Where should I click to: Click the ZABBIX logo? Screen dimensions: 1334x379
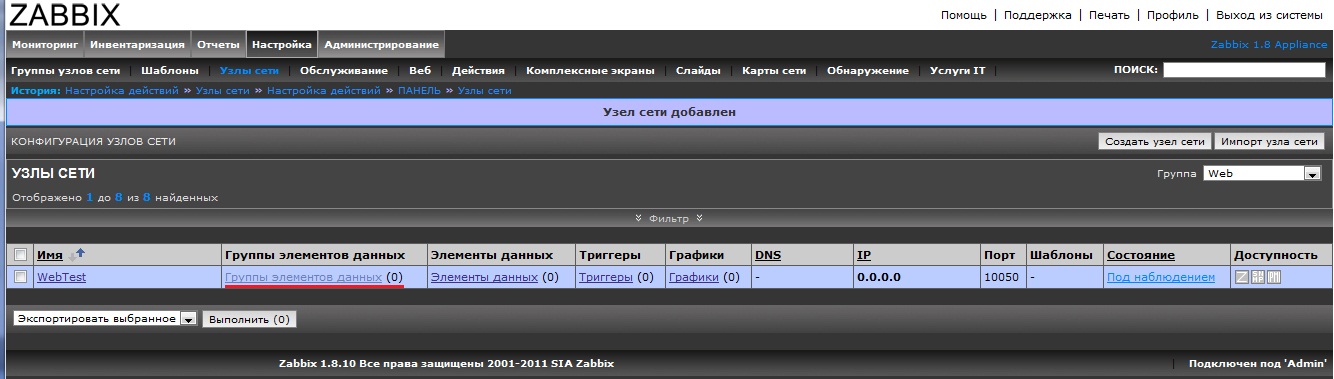(x=64, y=15)
